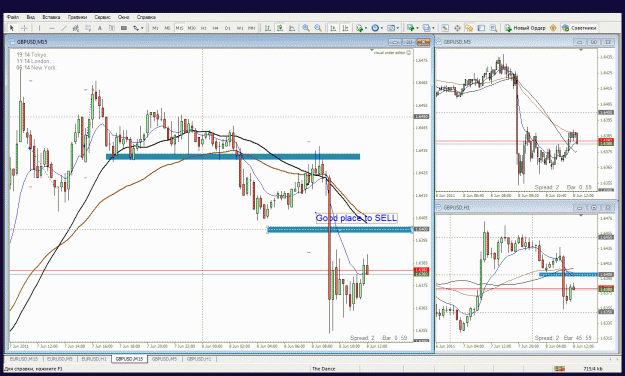
Task: Select the 'Good place to SELL' label
Action: pyautogui.click(x=356, y=218)
